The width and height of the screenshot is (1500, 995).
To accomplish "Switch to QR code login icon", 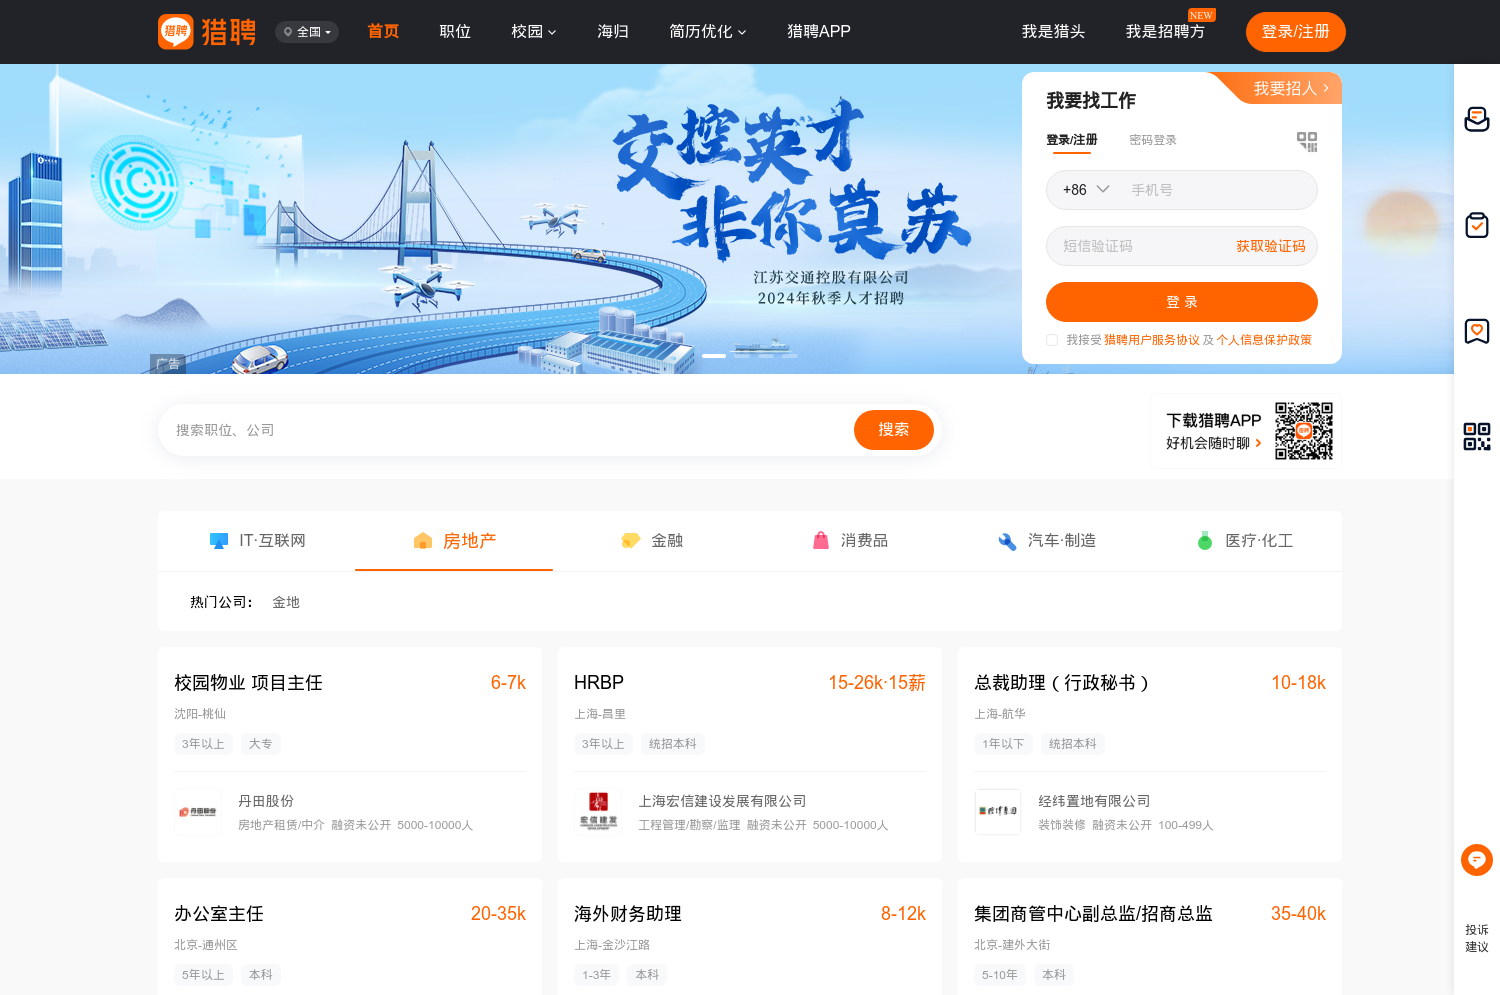I will (x=1307, y=142).
